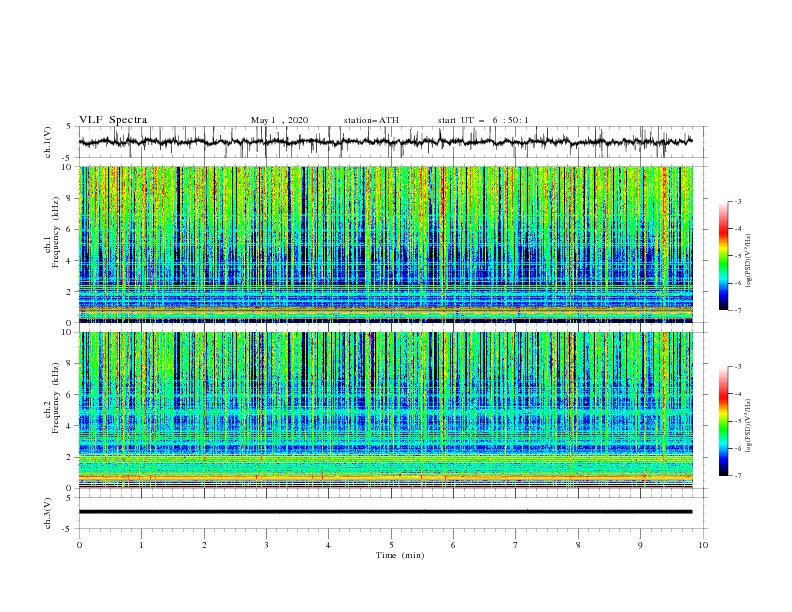Click the "ch.1(V)" axis label
This screenshot has height=612, width=792.
[48, 142]
